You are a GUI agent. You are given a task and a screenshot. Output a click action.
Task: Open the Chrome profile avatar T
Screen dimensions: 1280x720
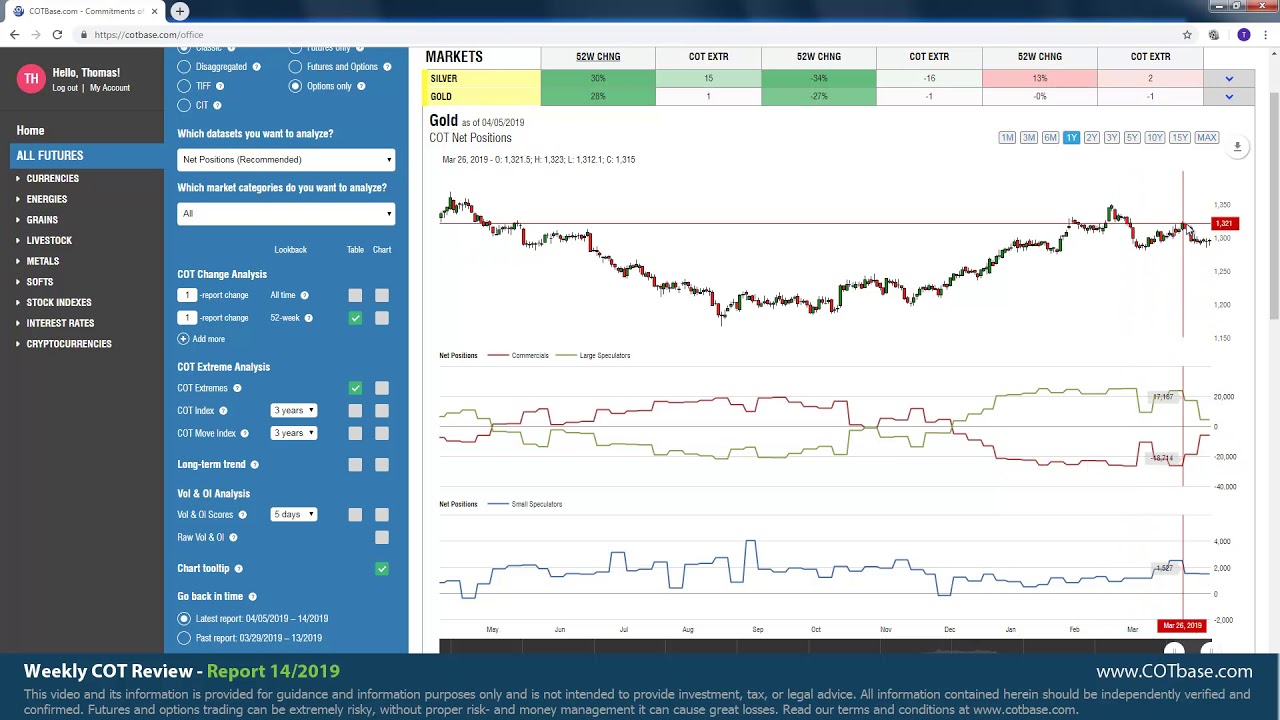pyautogui.click(x=1244, y=35)
